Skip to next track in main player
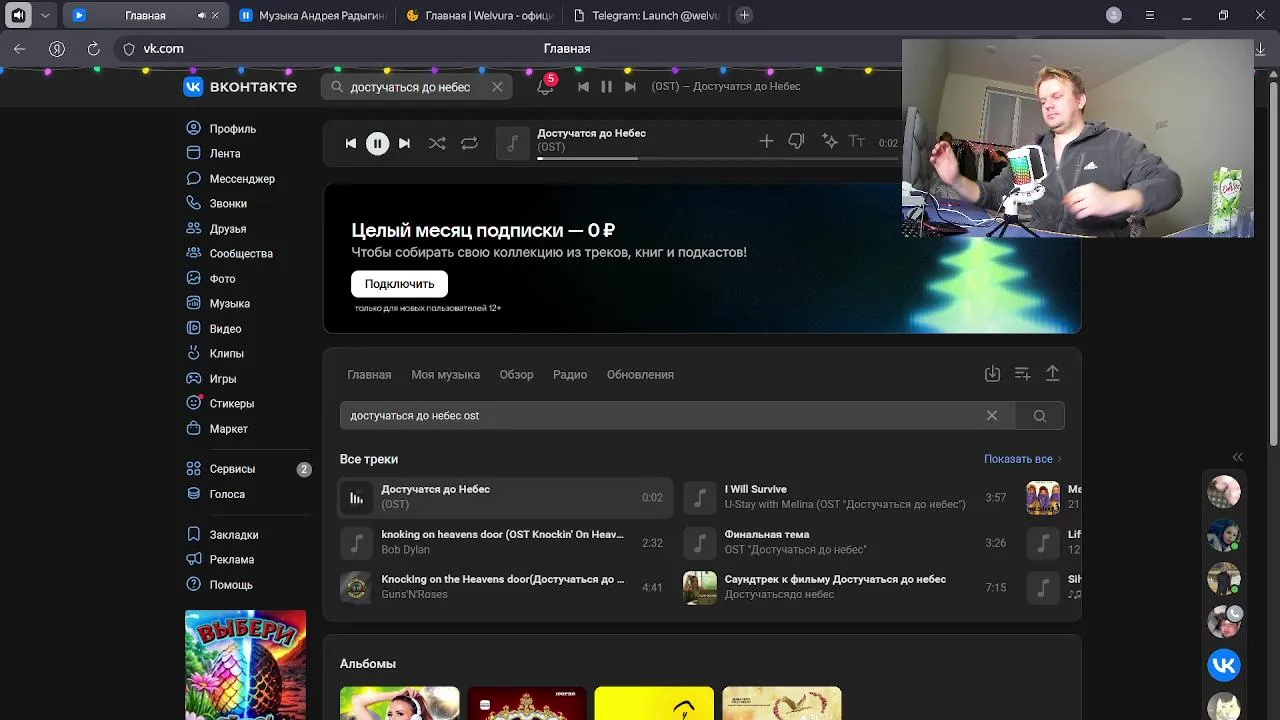 pos(404,143)
